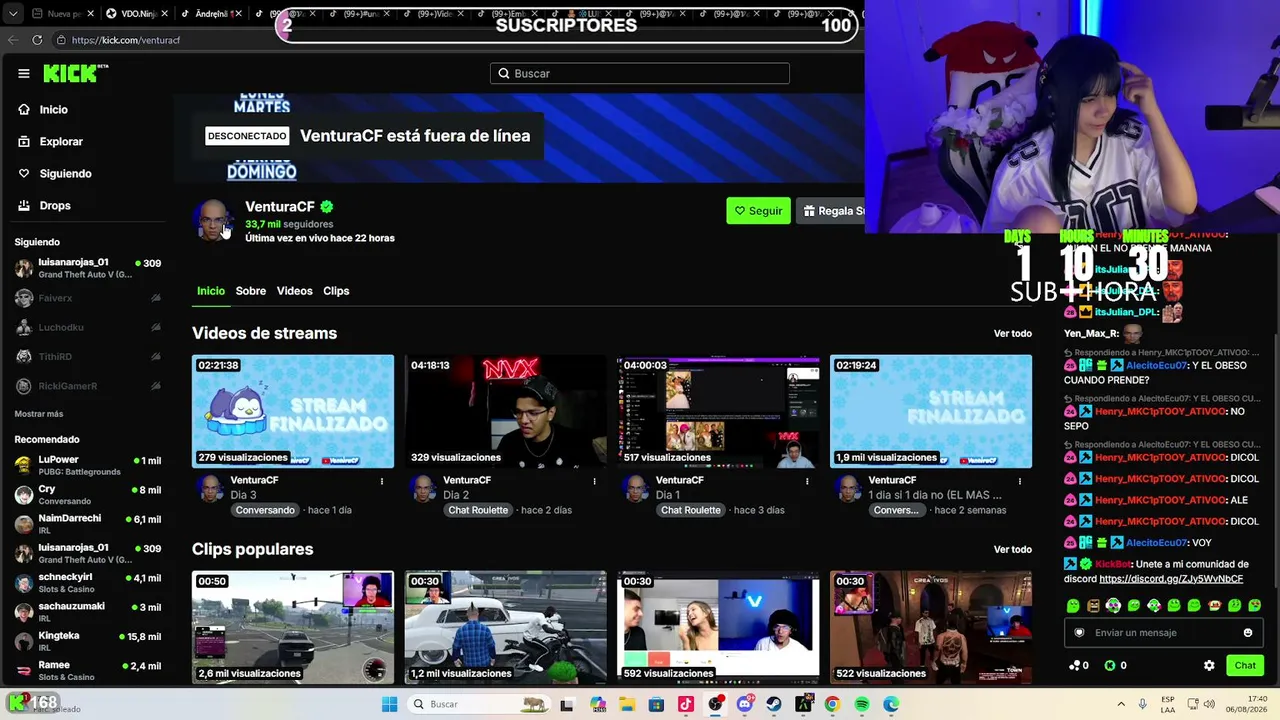Viewport: 1280px width, 720px height.
Task: Open TithiRD channel in Siguiendo list
Action: pos(88,357)
